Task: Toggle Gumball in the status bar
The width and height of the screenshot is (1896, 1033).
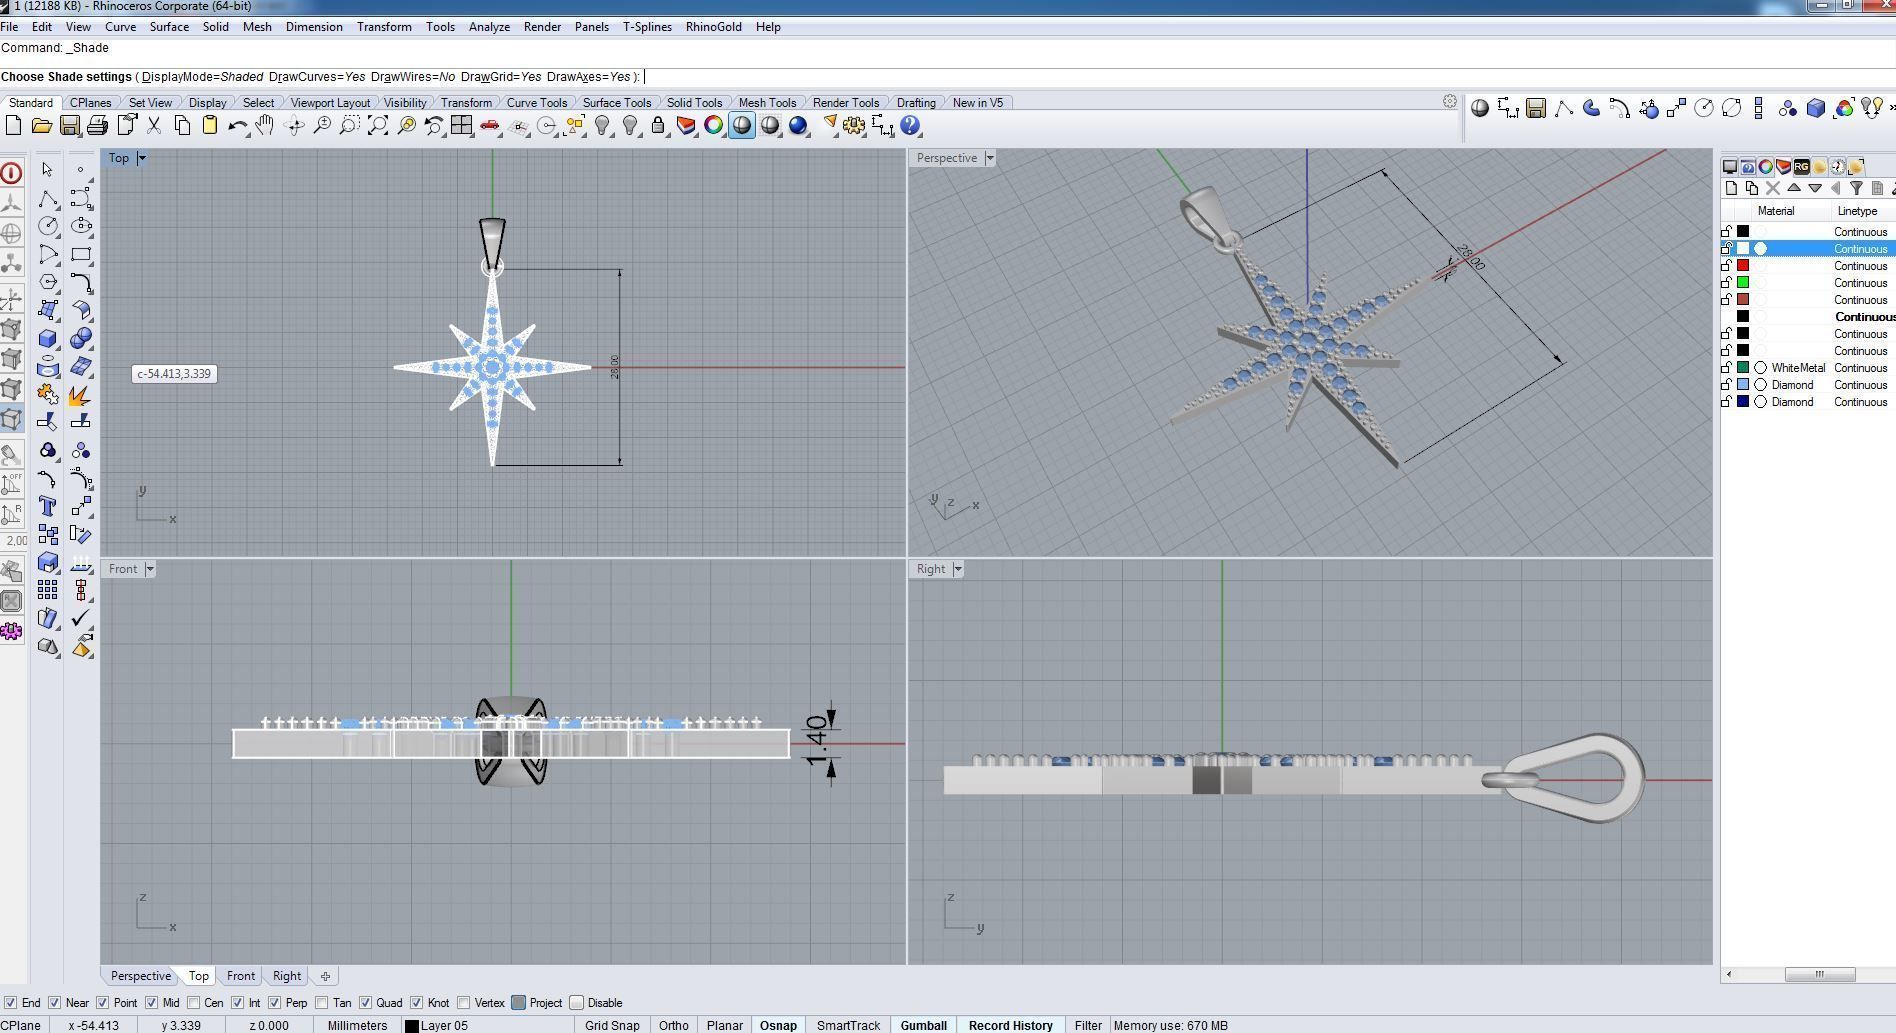Action: pyautogui.click(x=923, y=1025)
